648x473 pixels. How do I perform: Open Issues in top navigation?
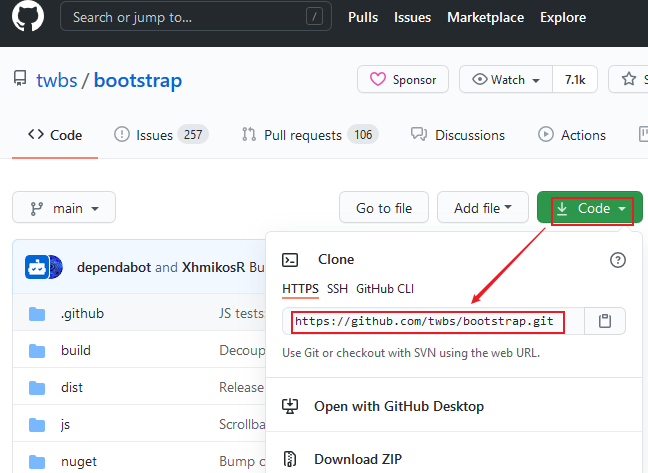pos(412,17)
